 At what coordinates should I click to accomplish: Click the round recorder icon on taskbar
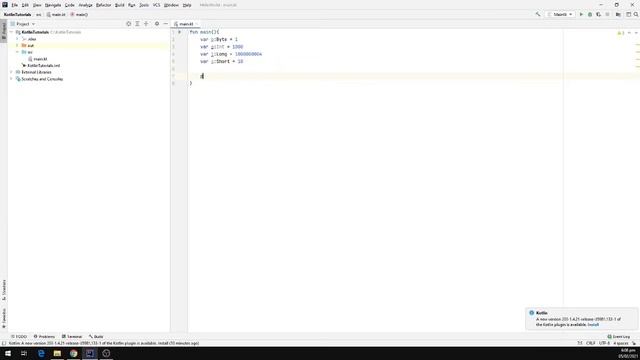(106, 353)
